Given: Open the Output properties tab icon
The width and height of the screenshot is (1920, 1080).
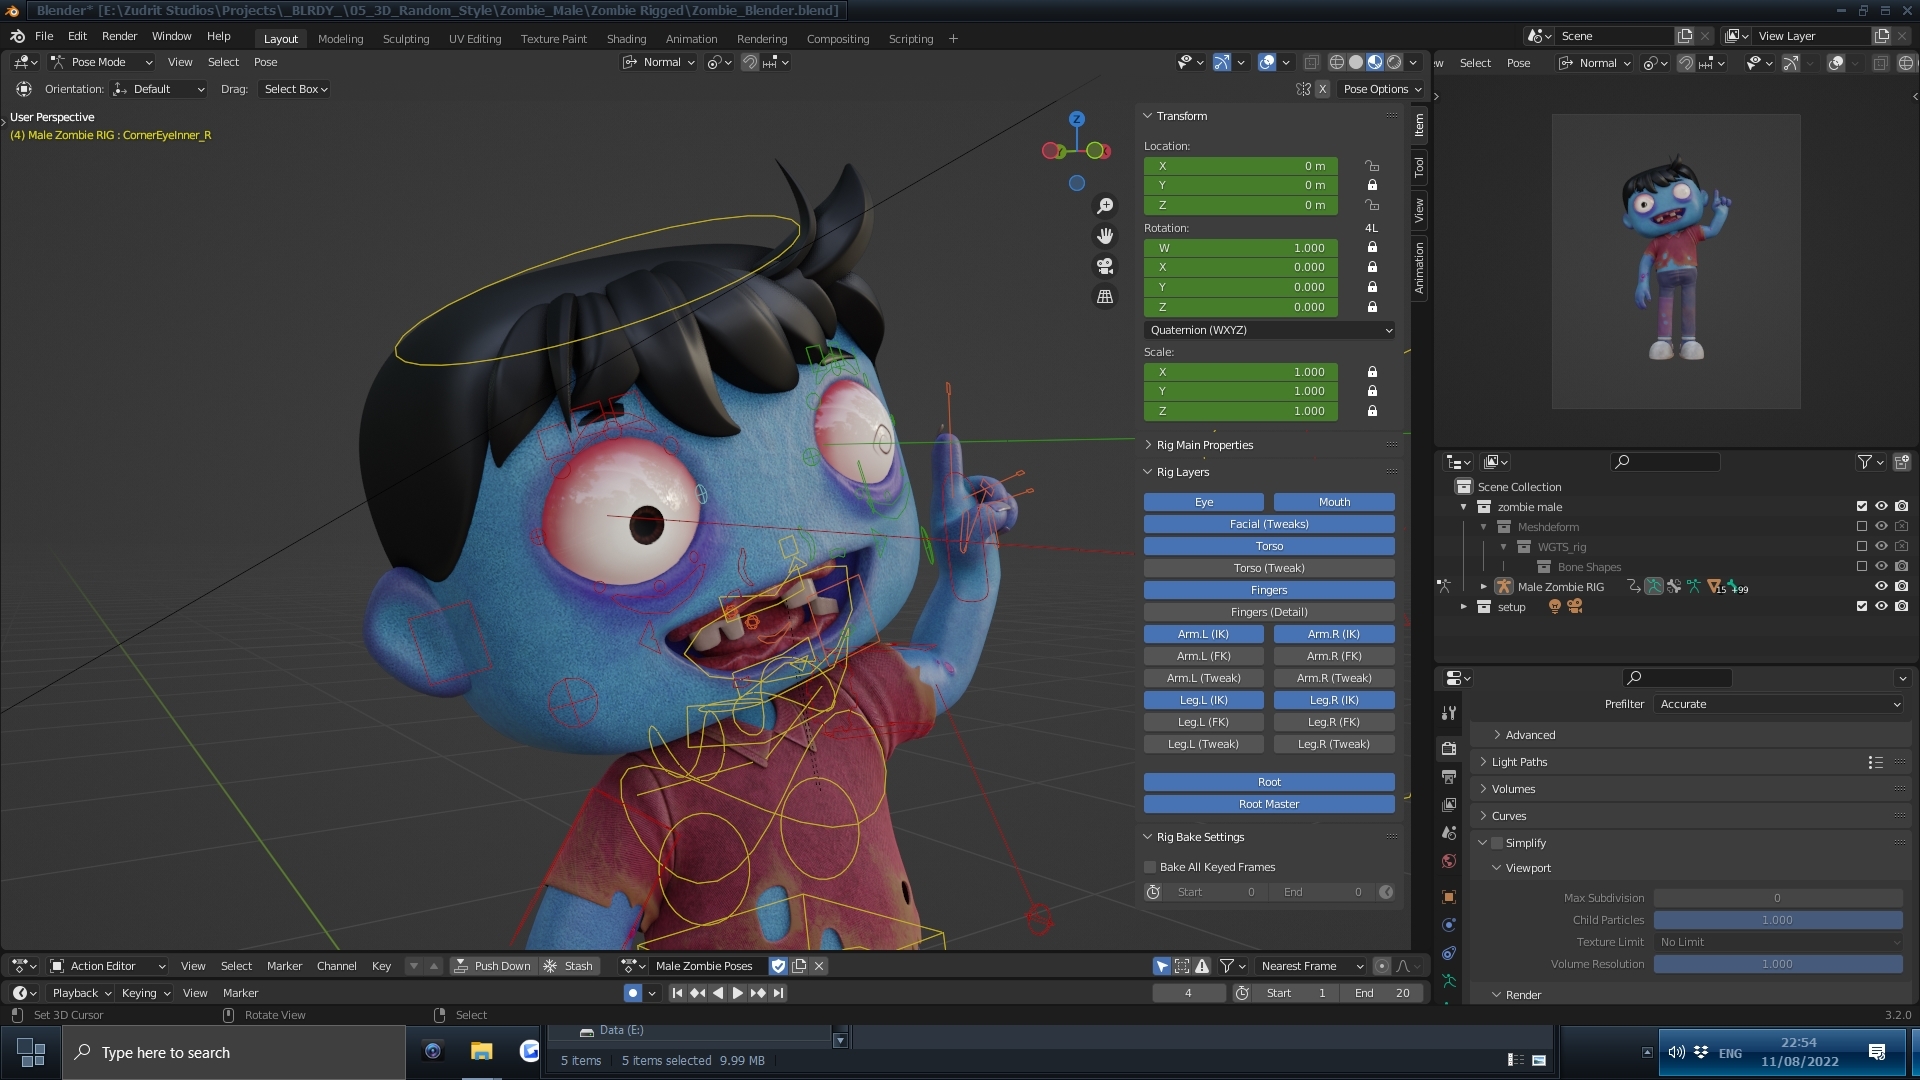Looking at the screenshot, I should 1449,776.
